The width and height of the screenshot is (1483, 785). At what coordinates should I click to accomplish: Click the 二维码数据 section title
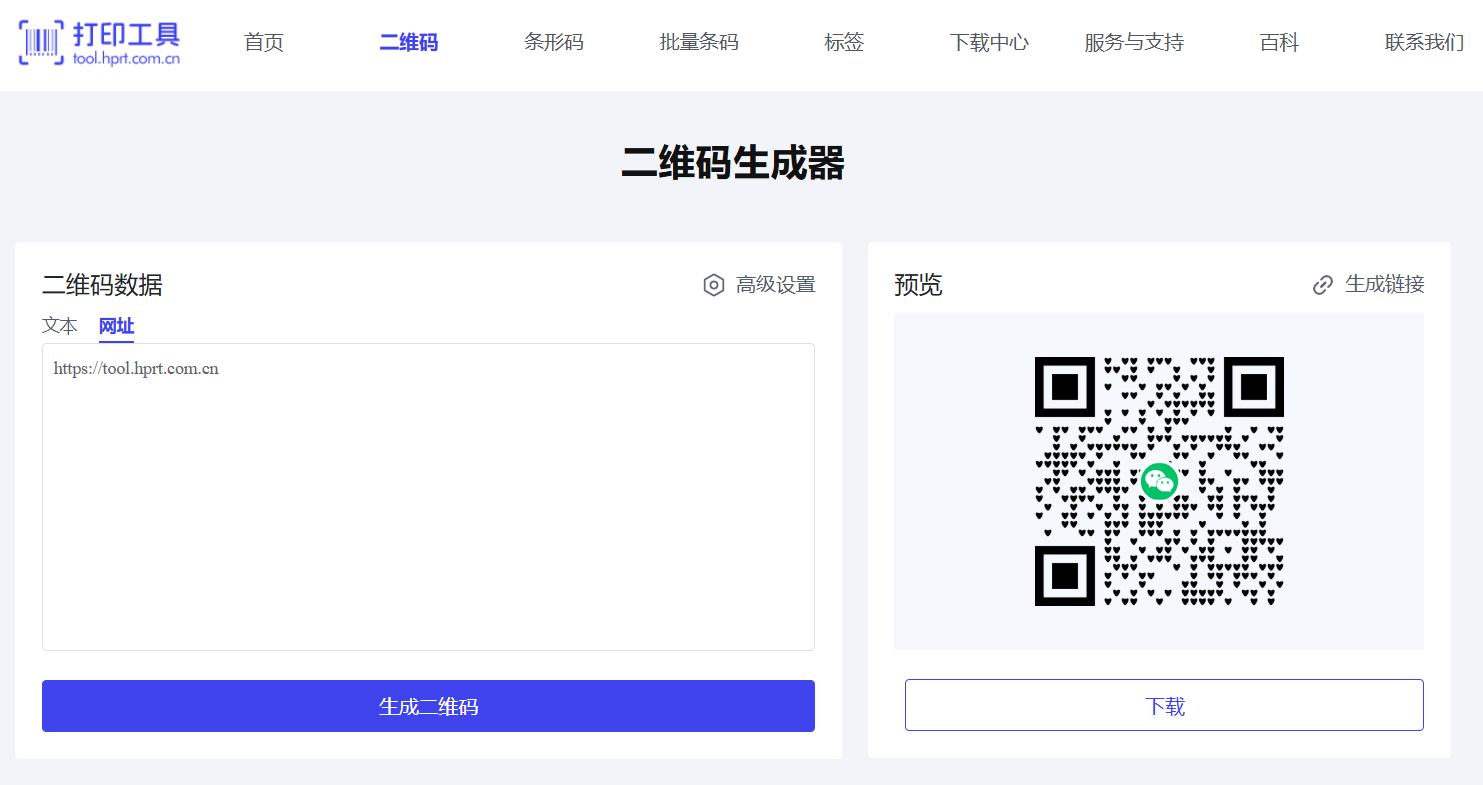tap(102, 285)
